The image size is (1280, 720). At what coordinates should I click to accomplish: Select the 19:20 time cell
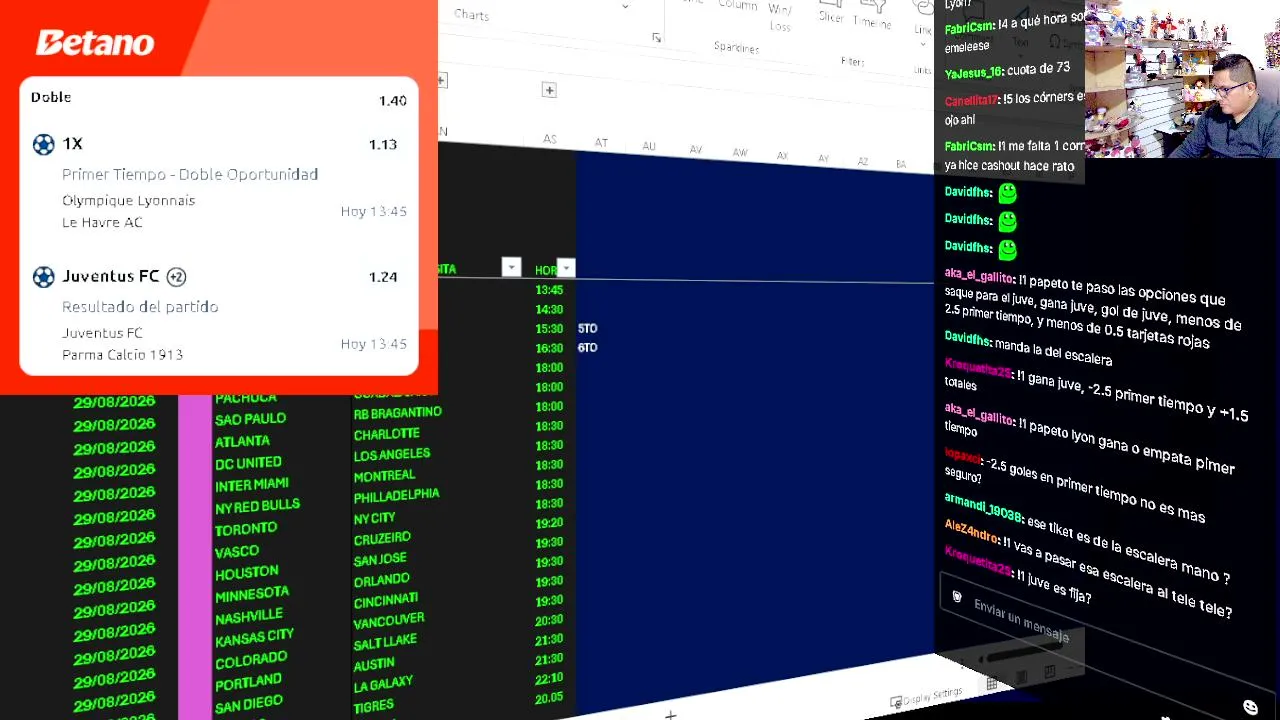click(549, 523)
